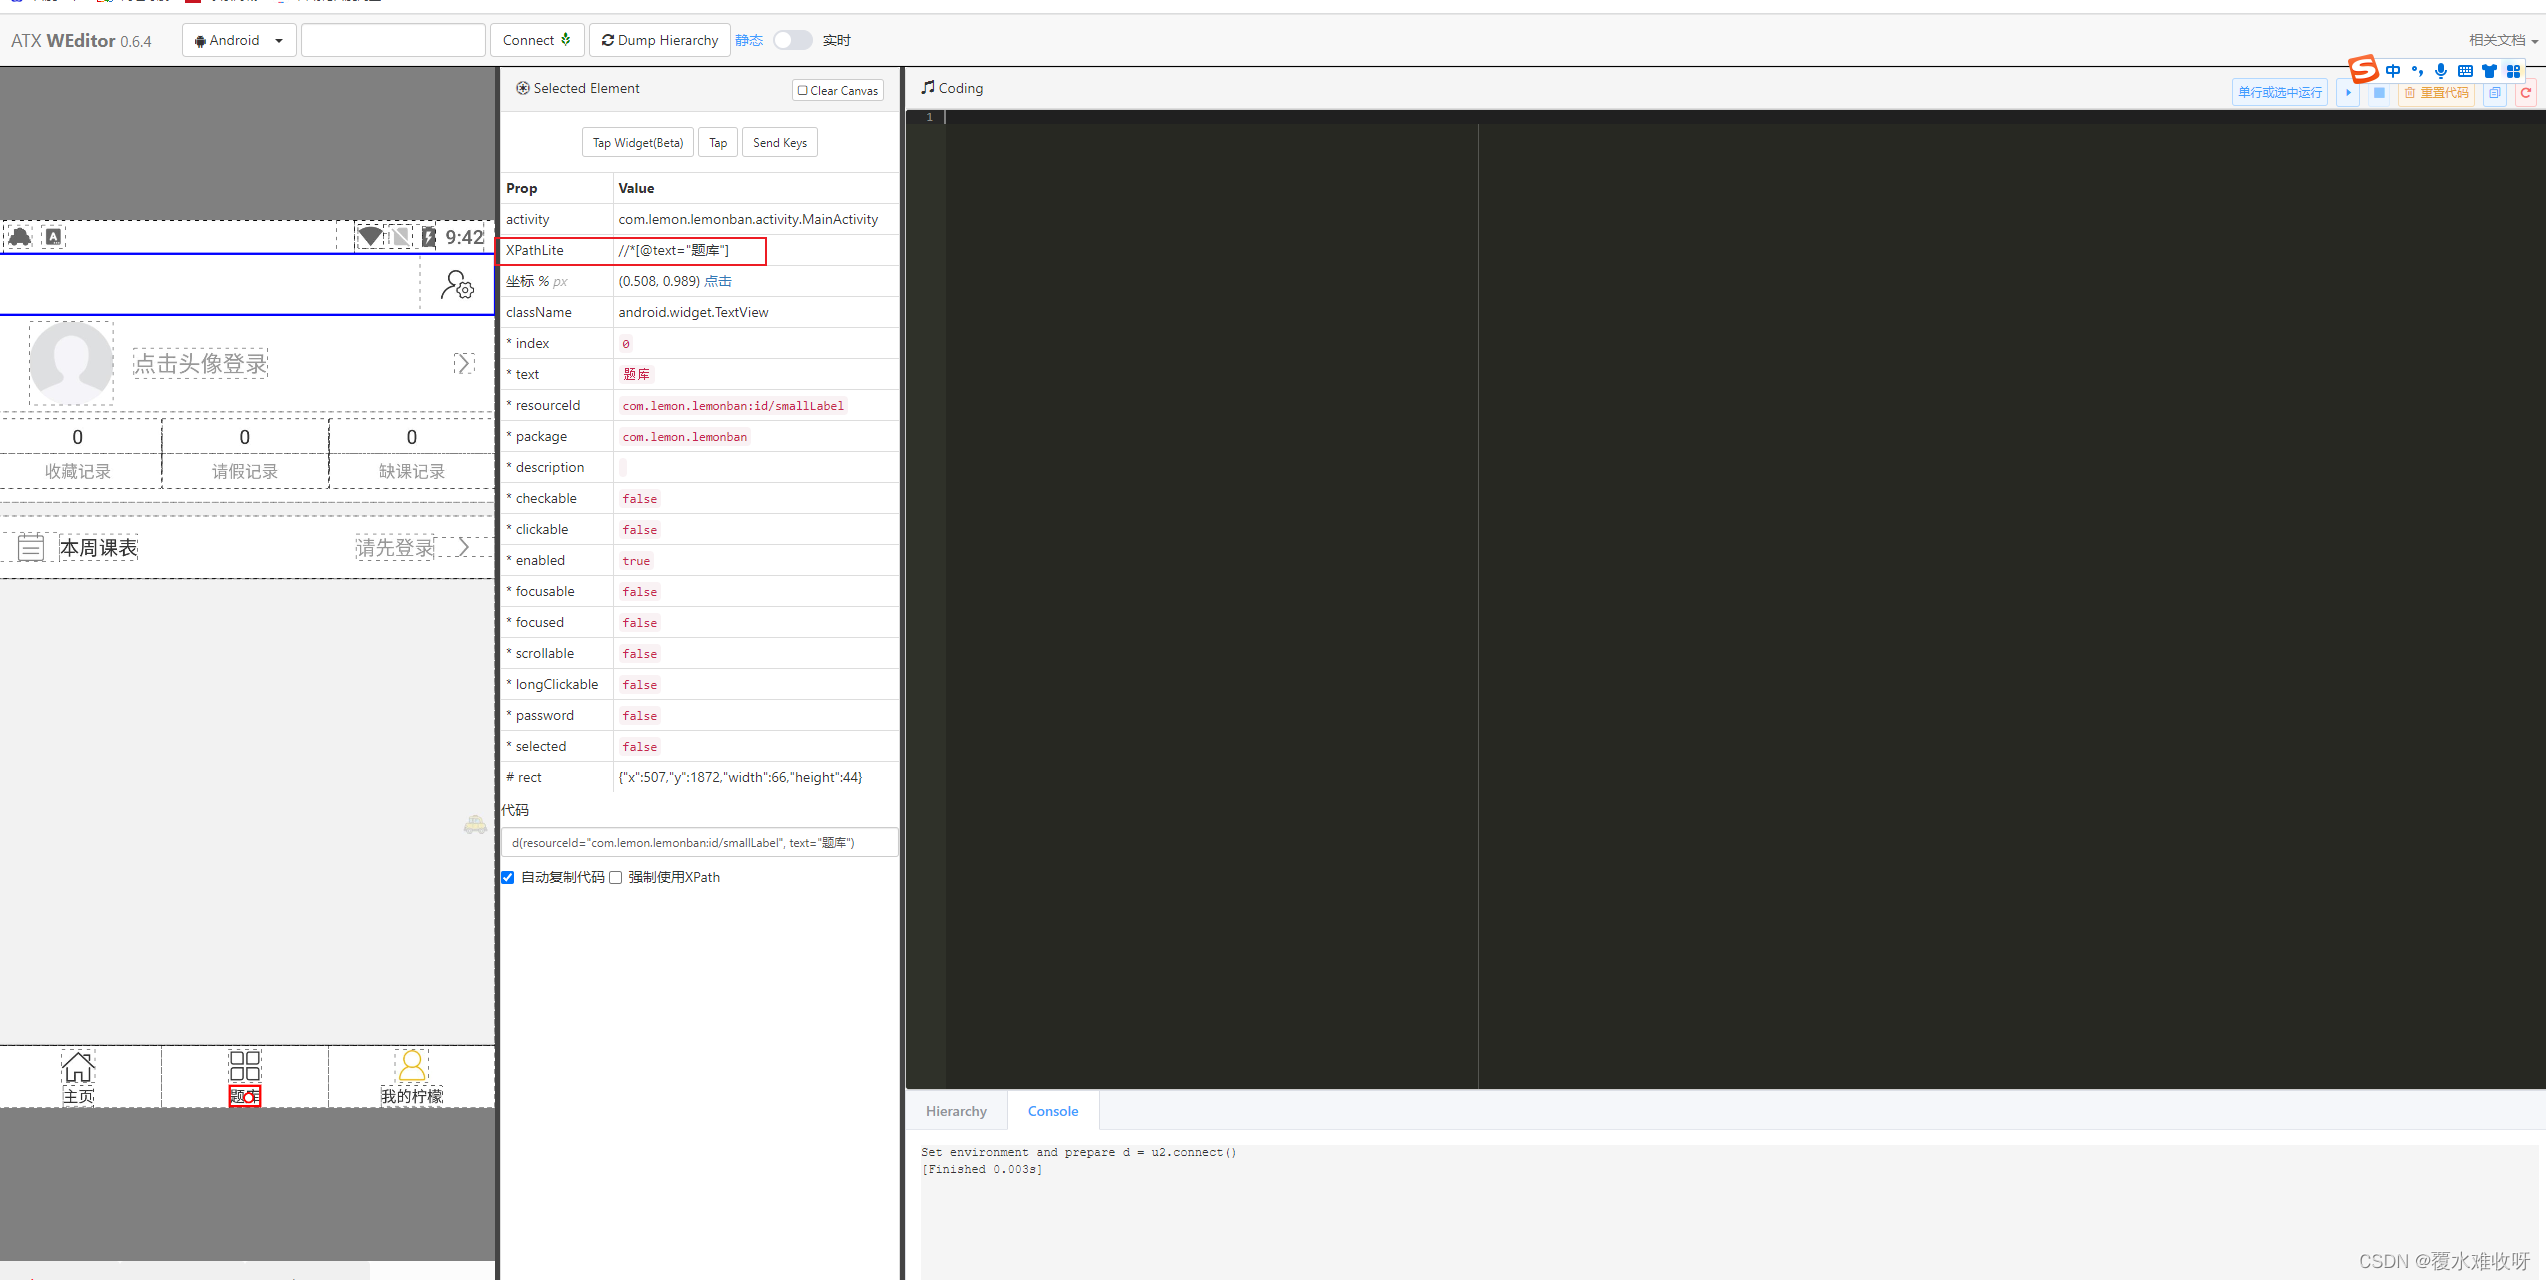Image resolution: width=2546 pixels, height=1280 pixels.
Task: Click the 题库 grid icon in phone nav
Action: [x=245, y=1065]
